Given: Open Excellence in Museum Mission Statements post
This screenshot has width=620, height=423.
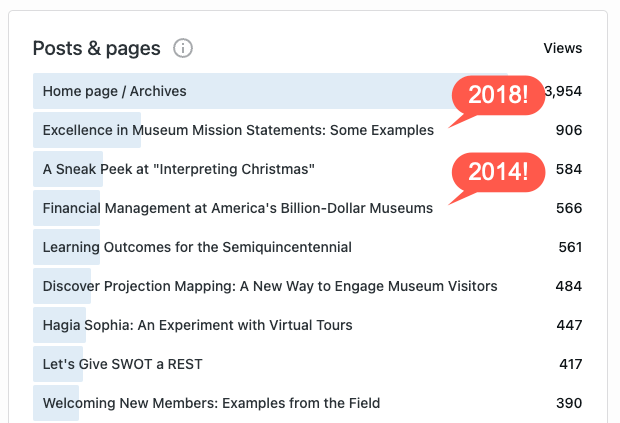Looking at the screenshot, I should pos(238,130).
